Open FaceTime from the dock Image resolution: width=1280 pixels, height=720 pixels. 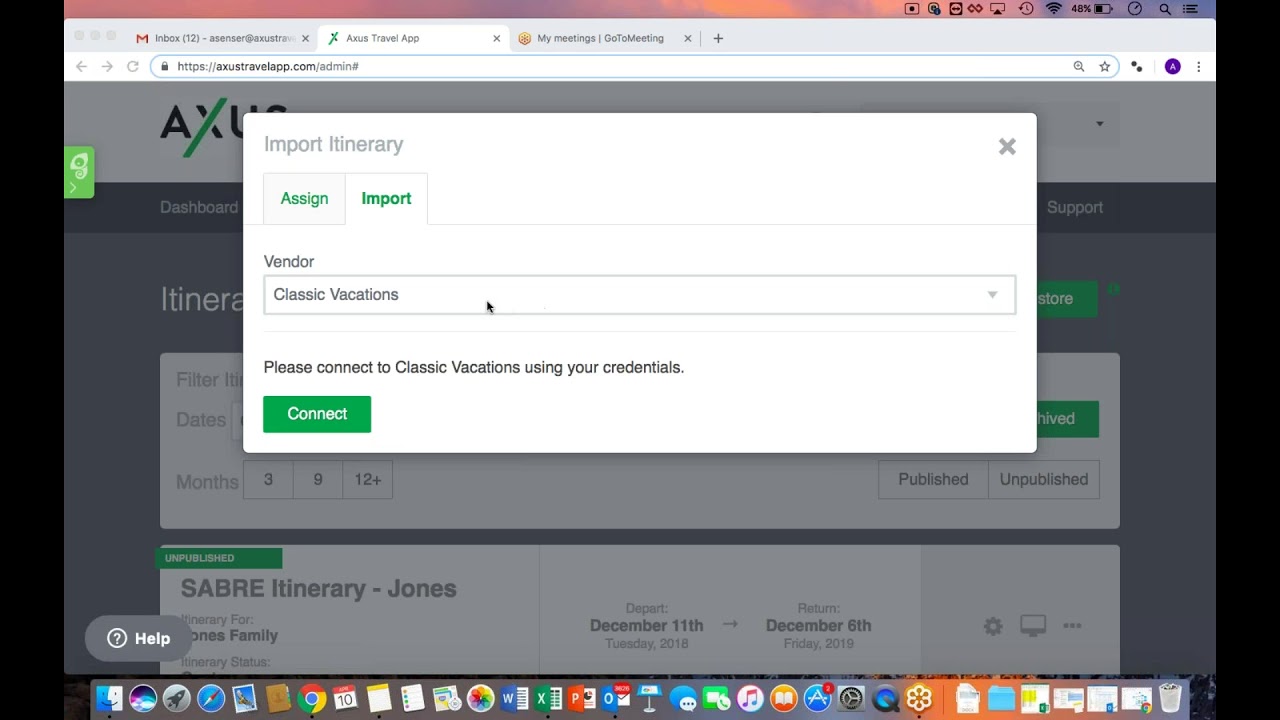pos(717,698)
